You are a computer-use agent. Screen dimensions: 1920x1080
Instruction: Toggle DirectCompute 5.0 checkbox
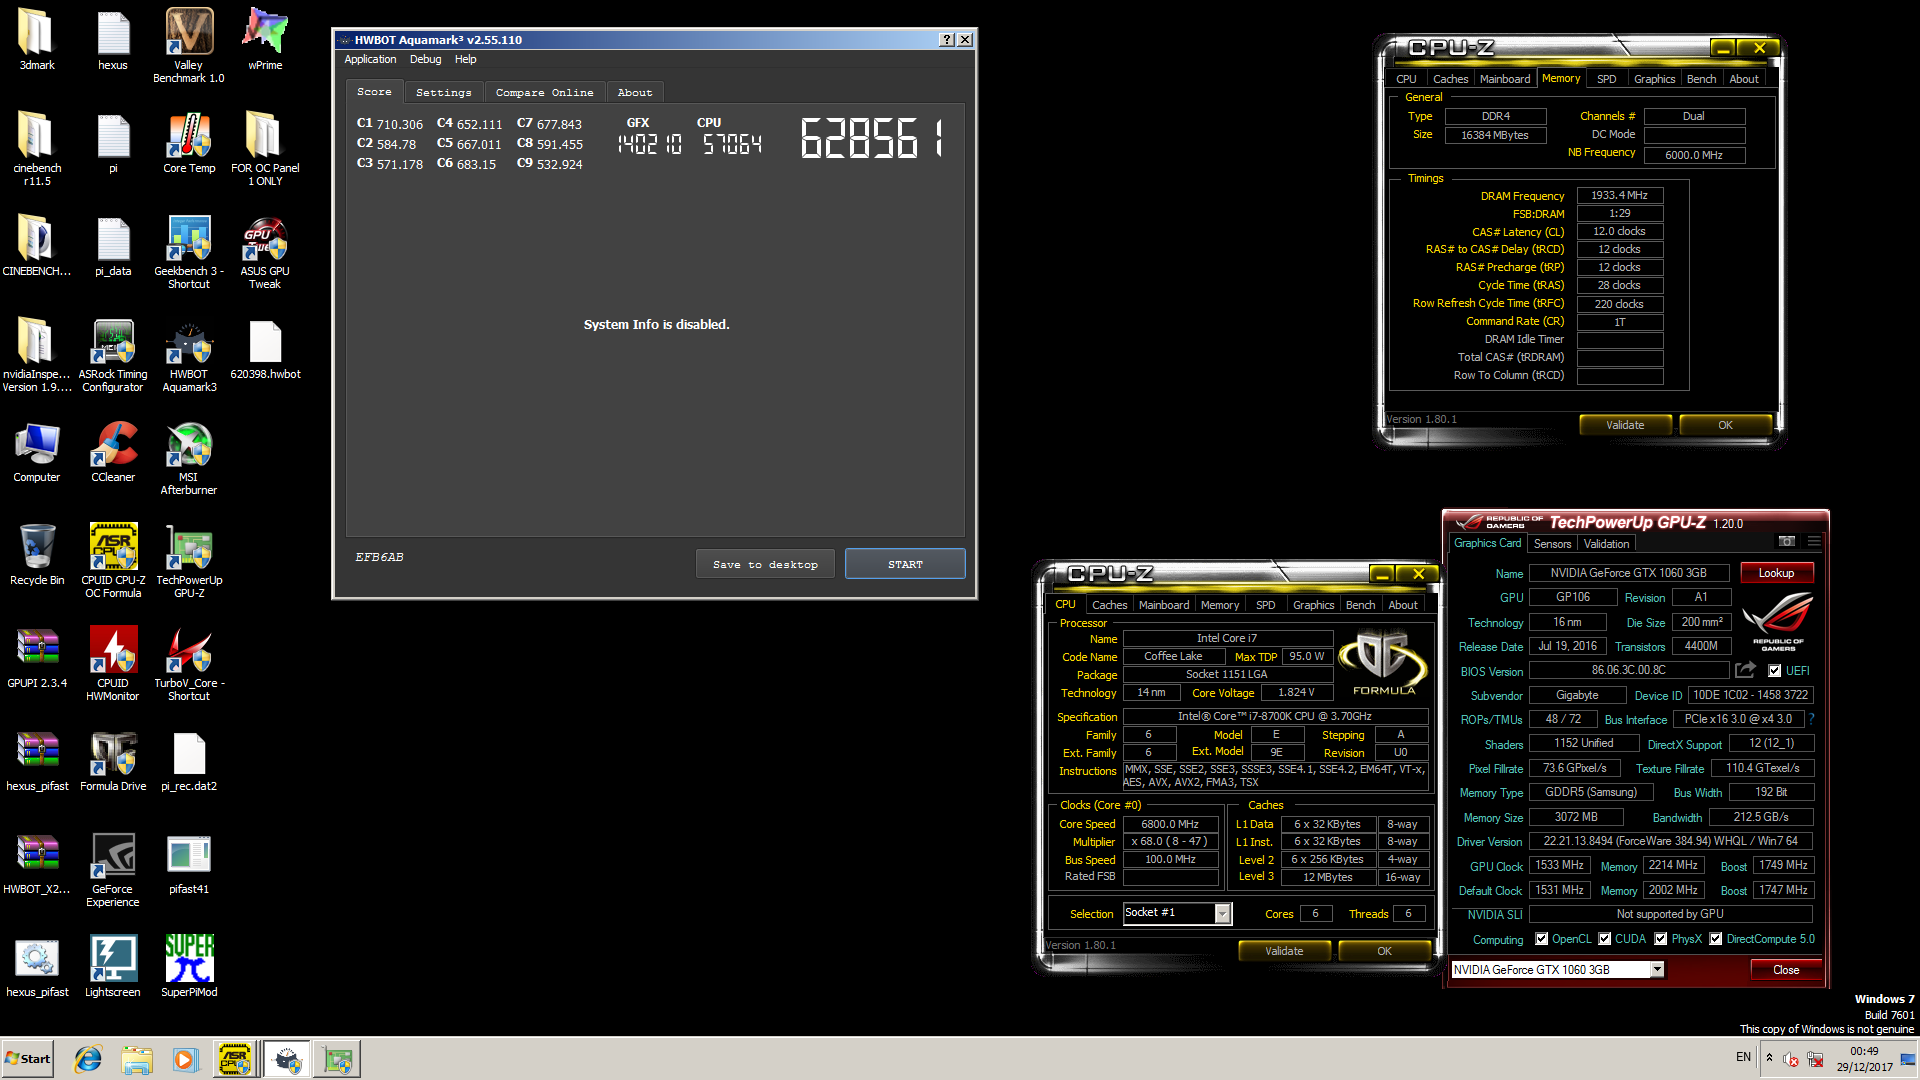(1716, 939)
